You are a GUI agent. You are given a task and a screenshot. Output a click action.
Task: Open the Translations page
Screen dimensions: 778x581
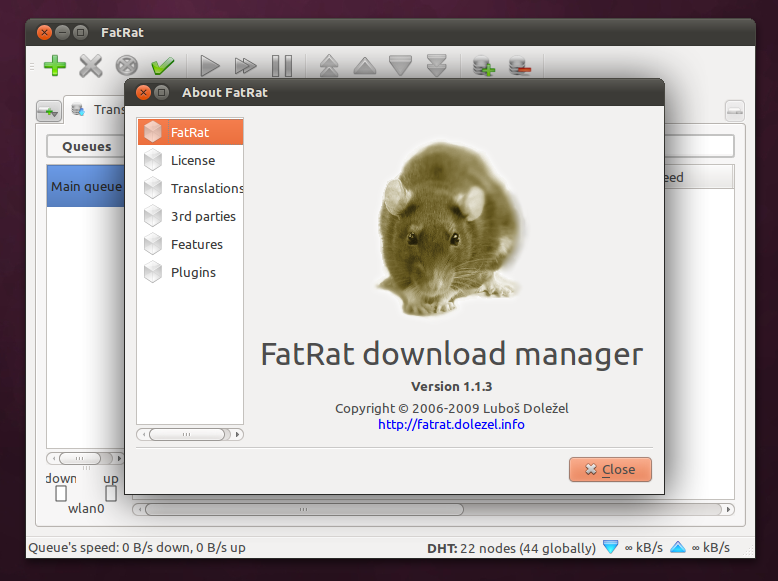click(x=190, y=188)
